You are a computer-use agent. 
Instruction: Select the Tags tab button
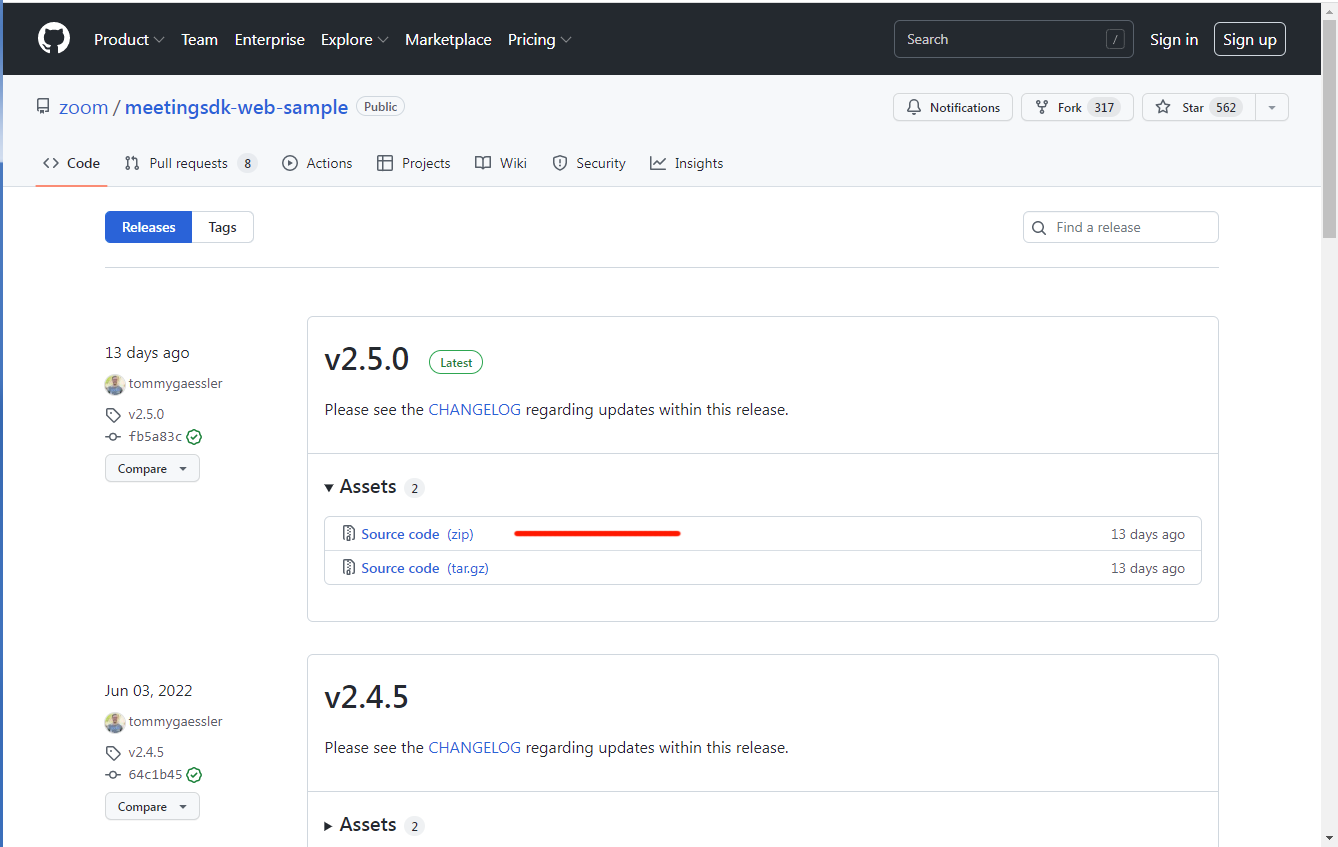[222, 227]
